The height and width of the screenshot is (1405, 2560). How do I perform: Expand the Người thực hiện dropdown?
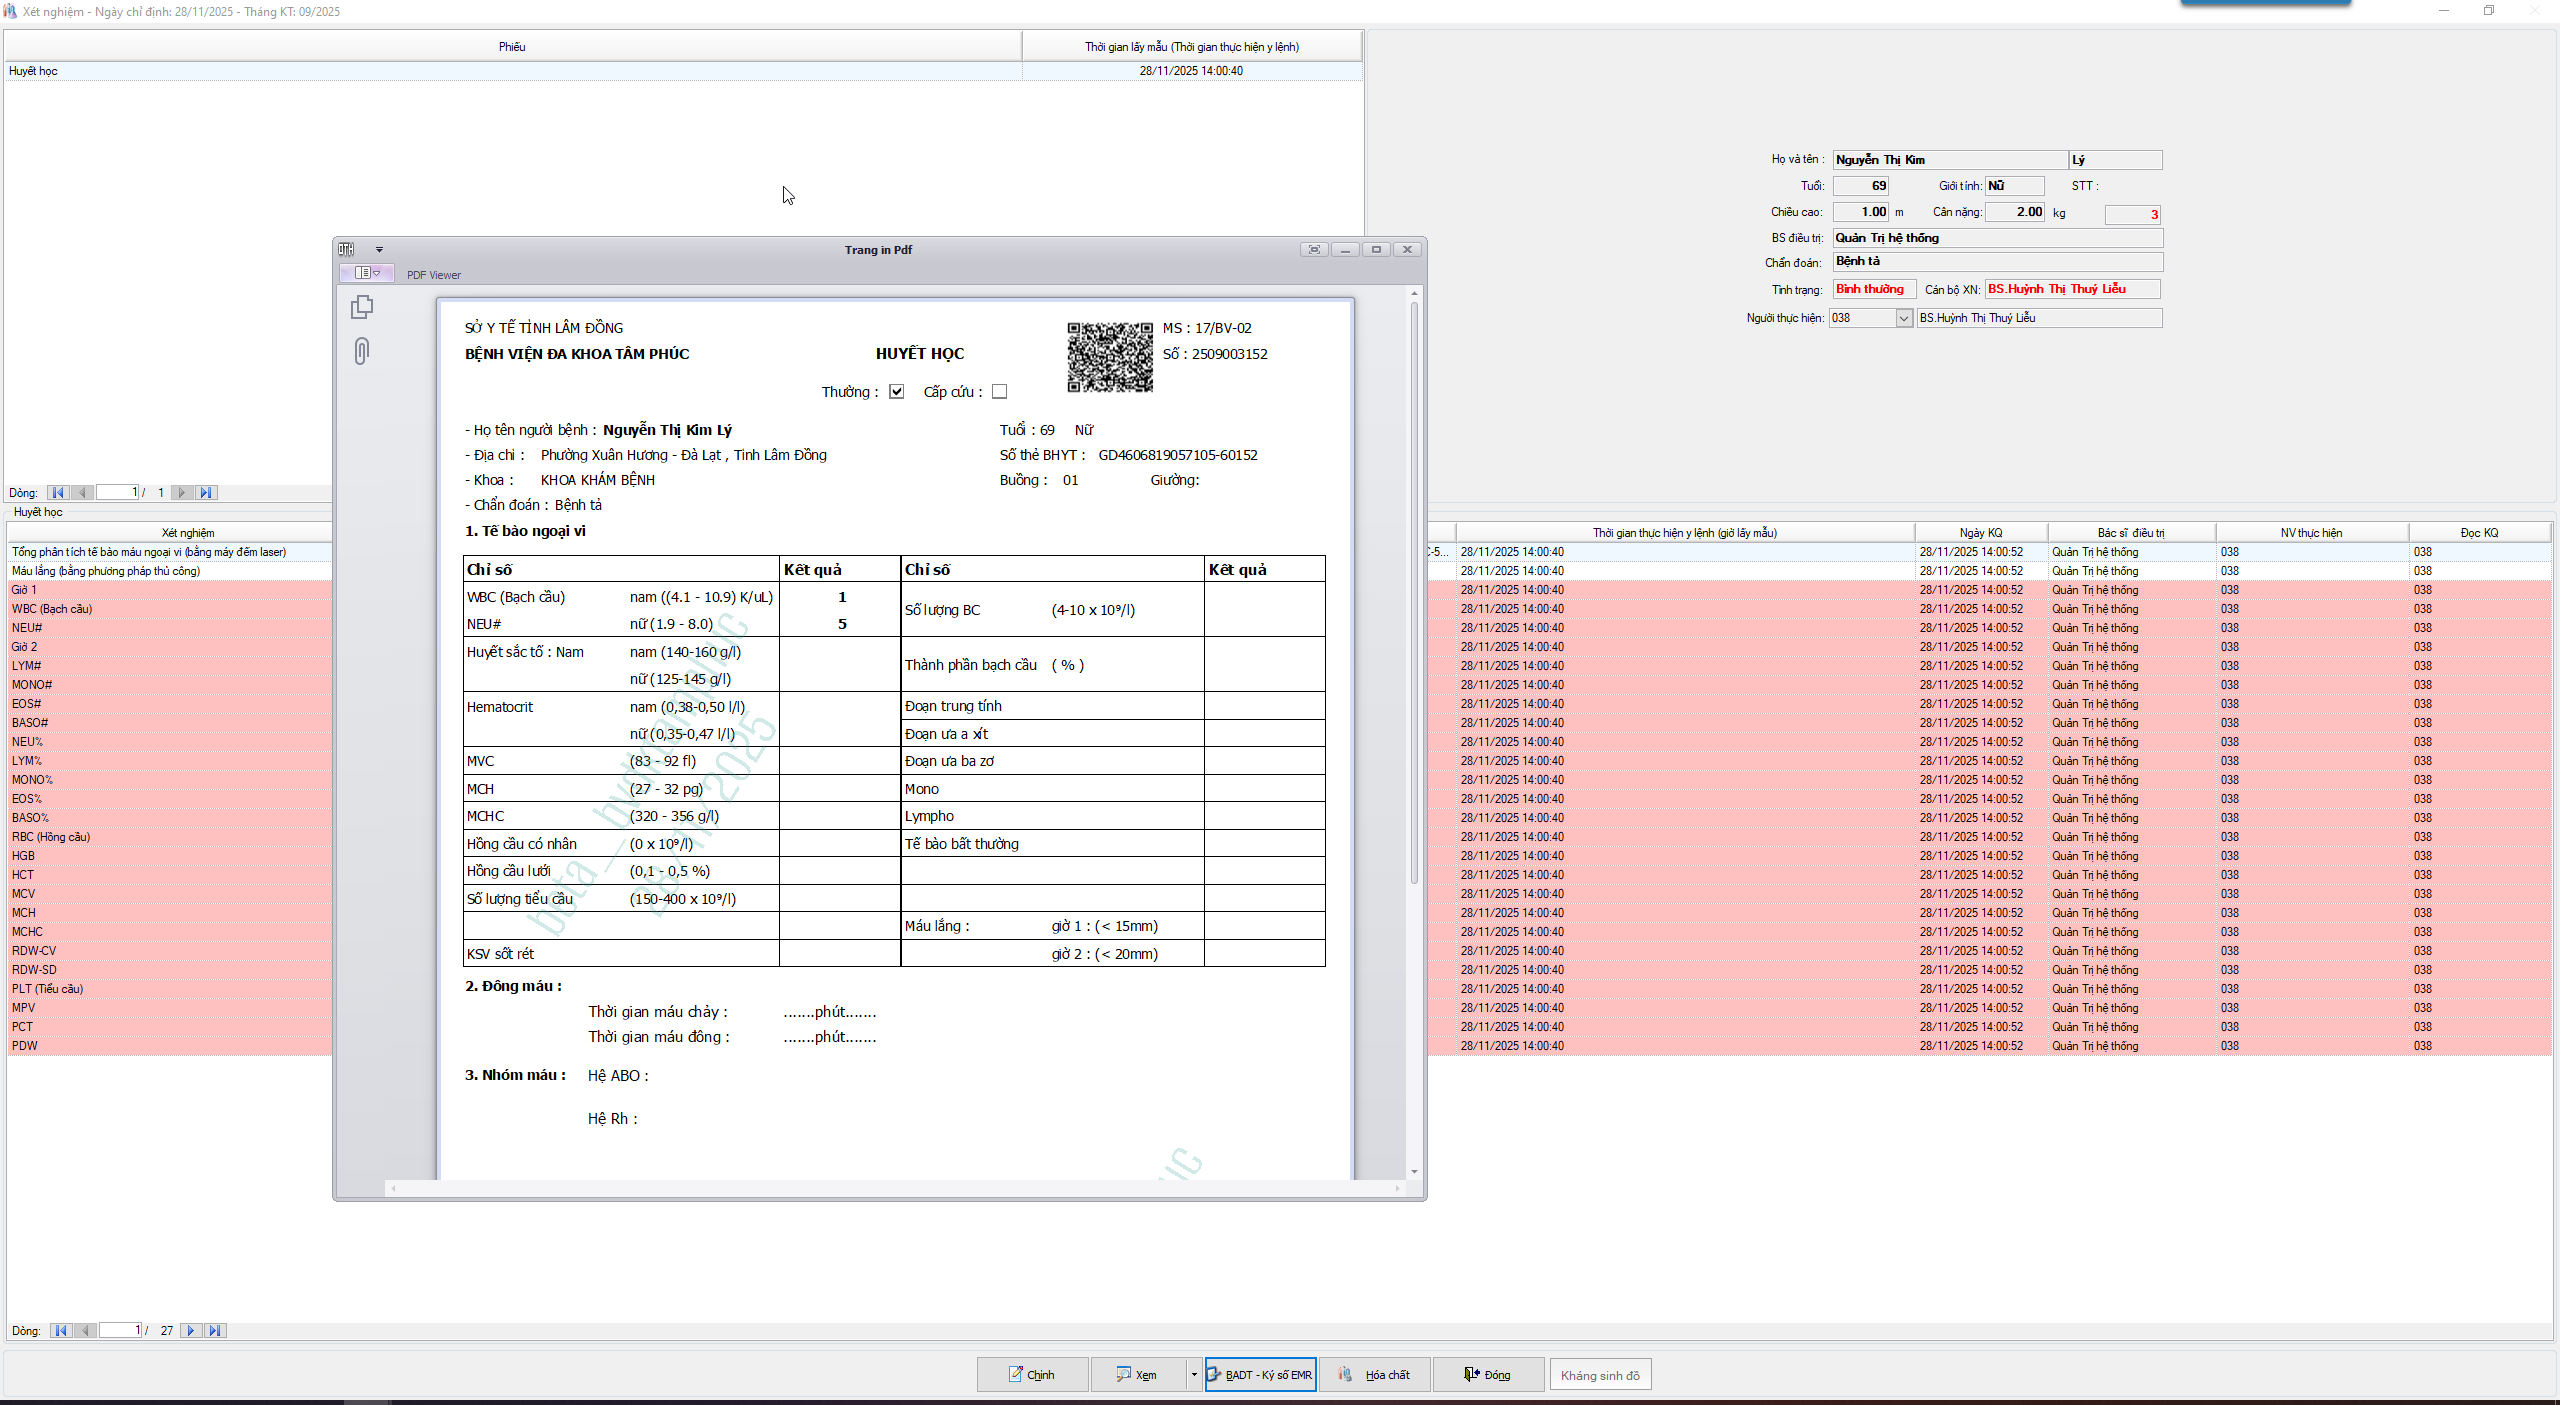pyautogui.click(x=1904, y=318)
